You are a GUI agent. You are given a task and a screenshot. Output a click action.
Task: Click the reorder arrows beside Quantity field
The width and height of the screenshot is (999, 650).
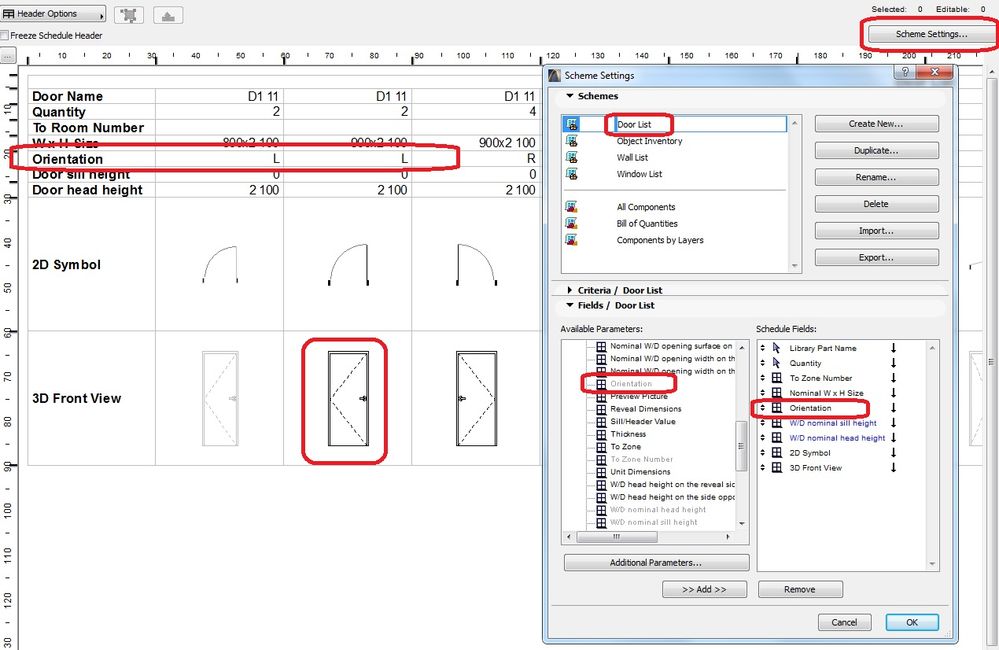coord(762,364)
